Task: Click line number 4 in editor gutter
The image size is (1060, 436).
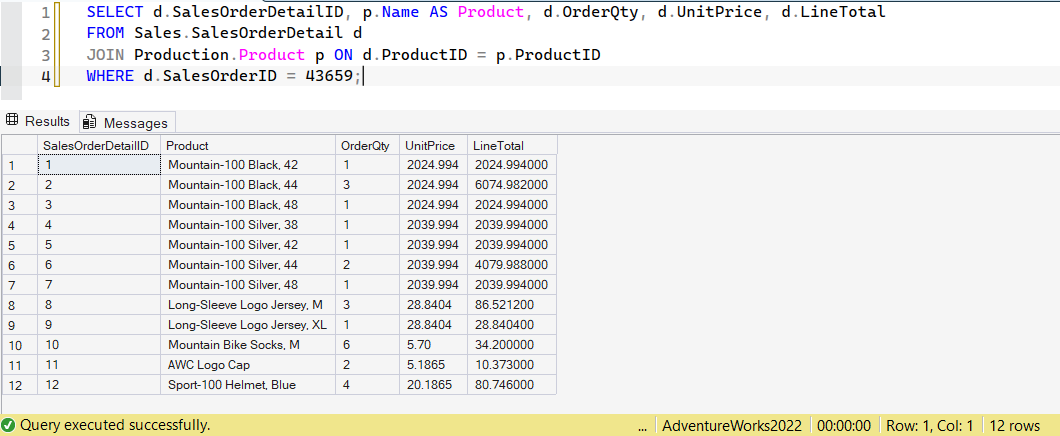Action: 45,77
